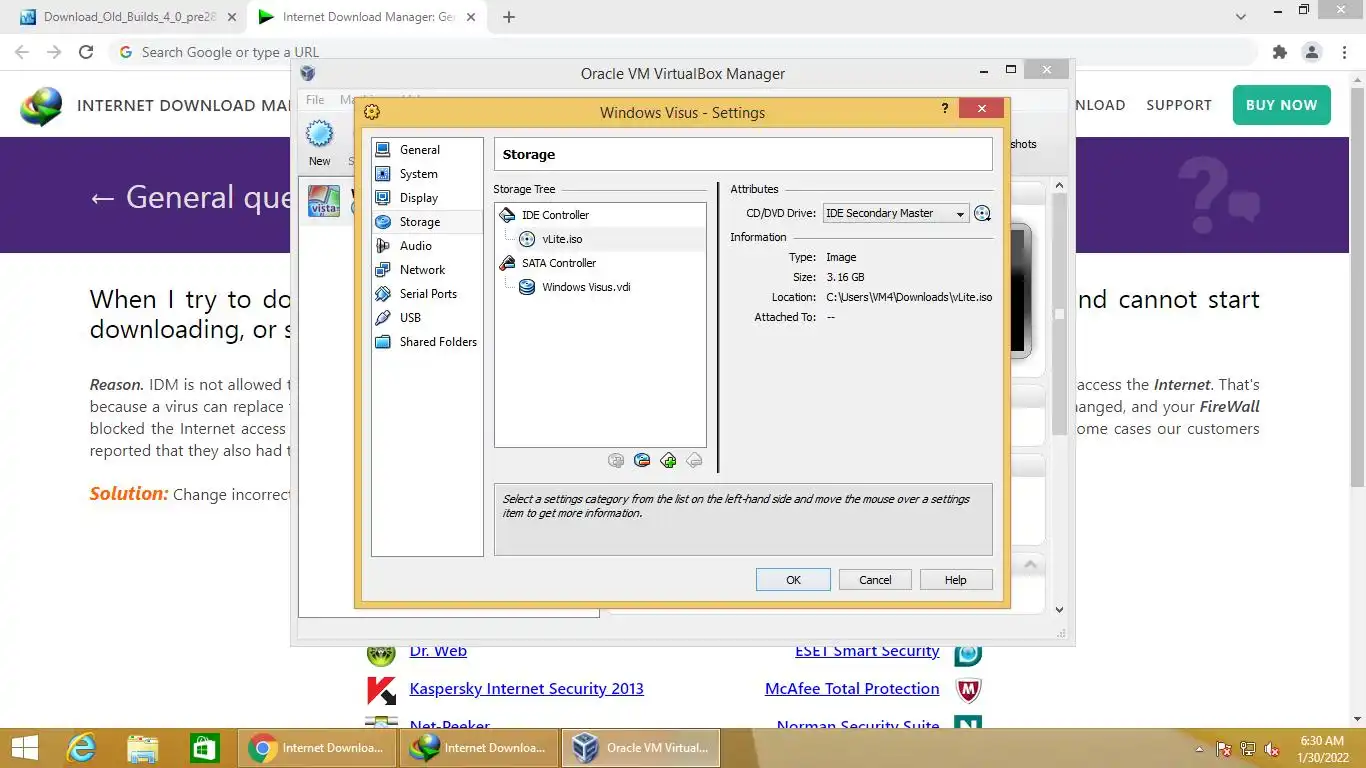Open Action Center flag in tray
Viewport: 1366px width, 768px height.
point(1223,749)
